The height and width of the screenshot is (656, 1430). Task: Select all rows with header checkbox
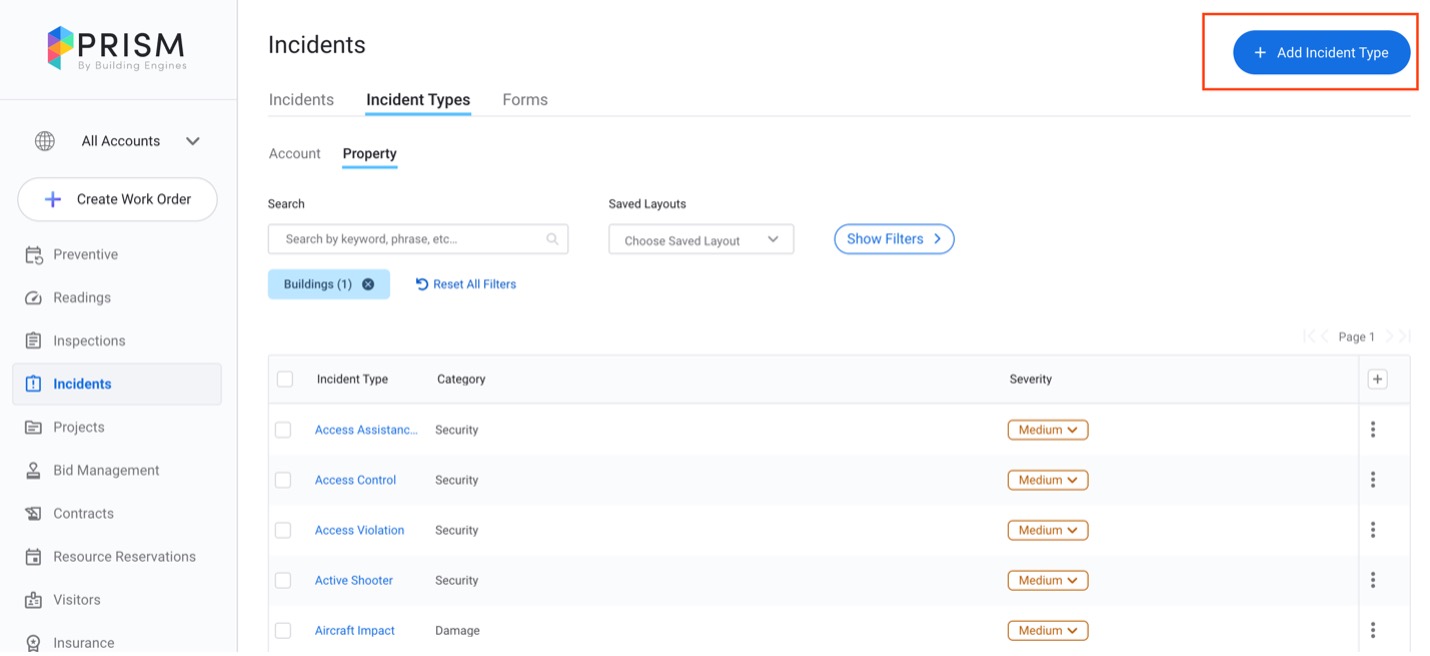(x=285, y=379)
